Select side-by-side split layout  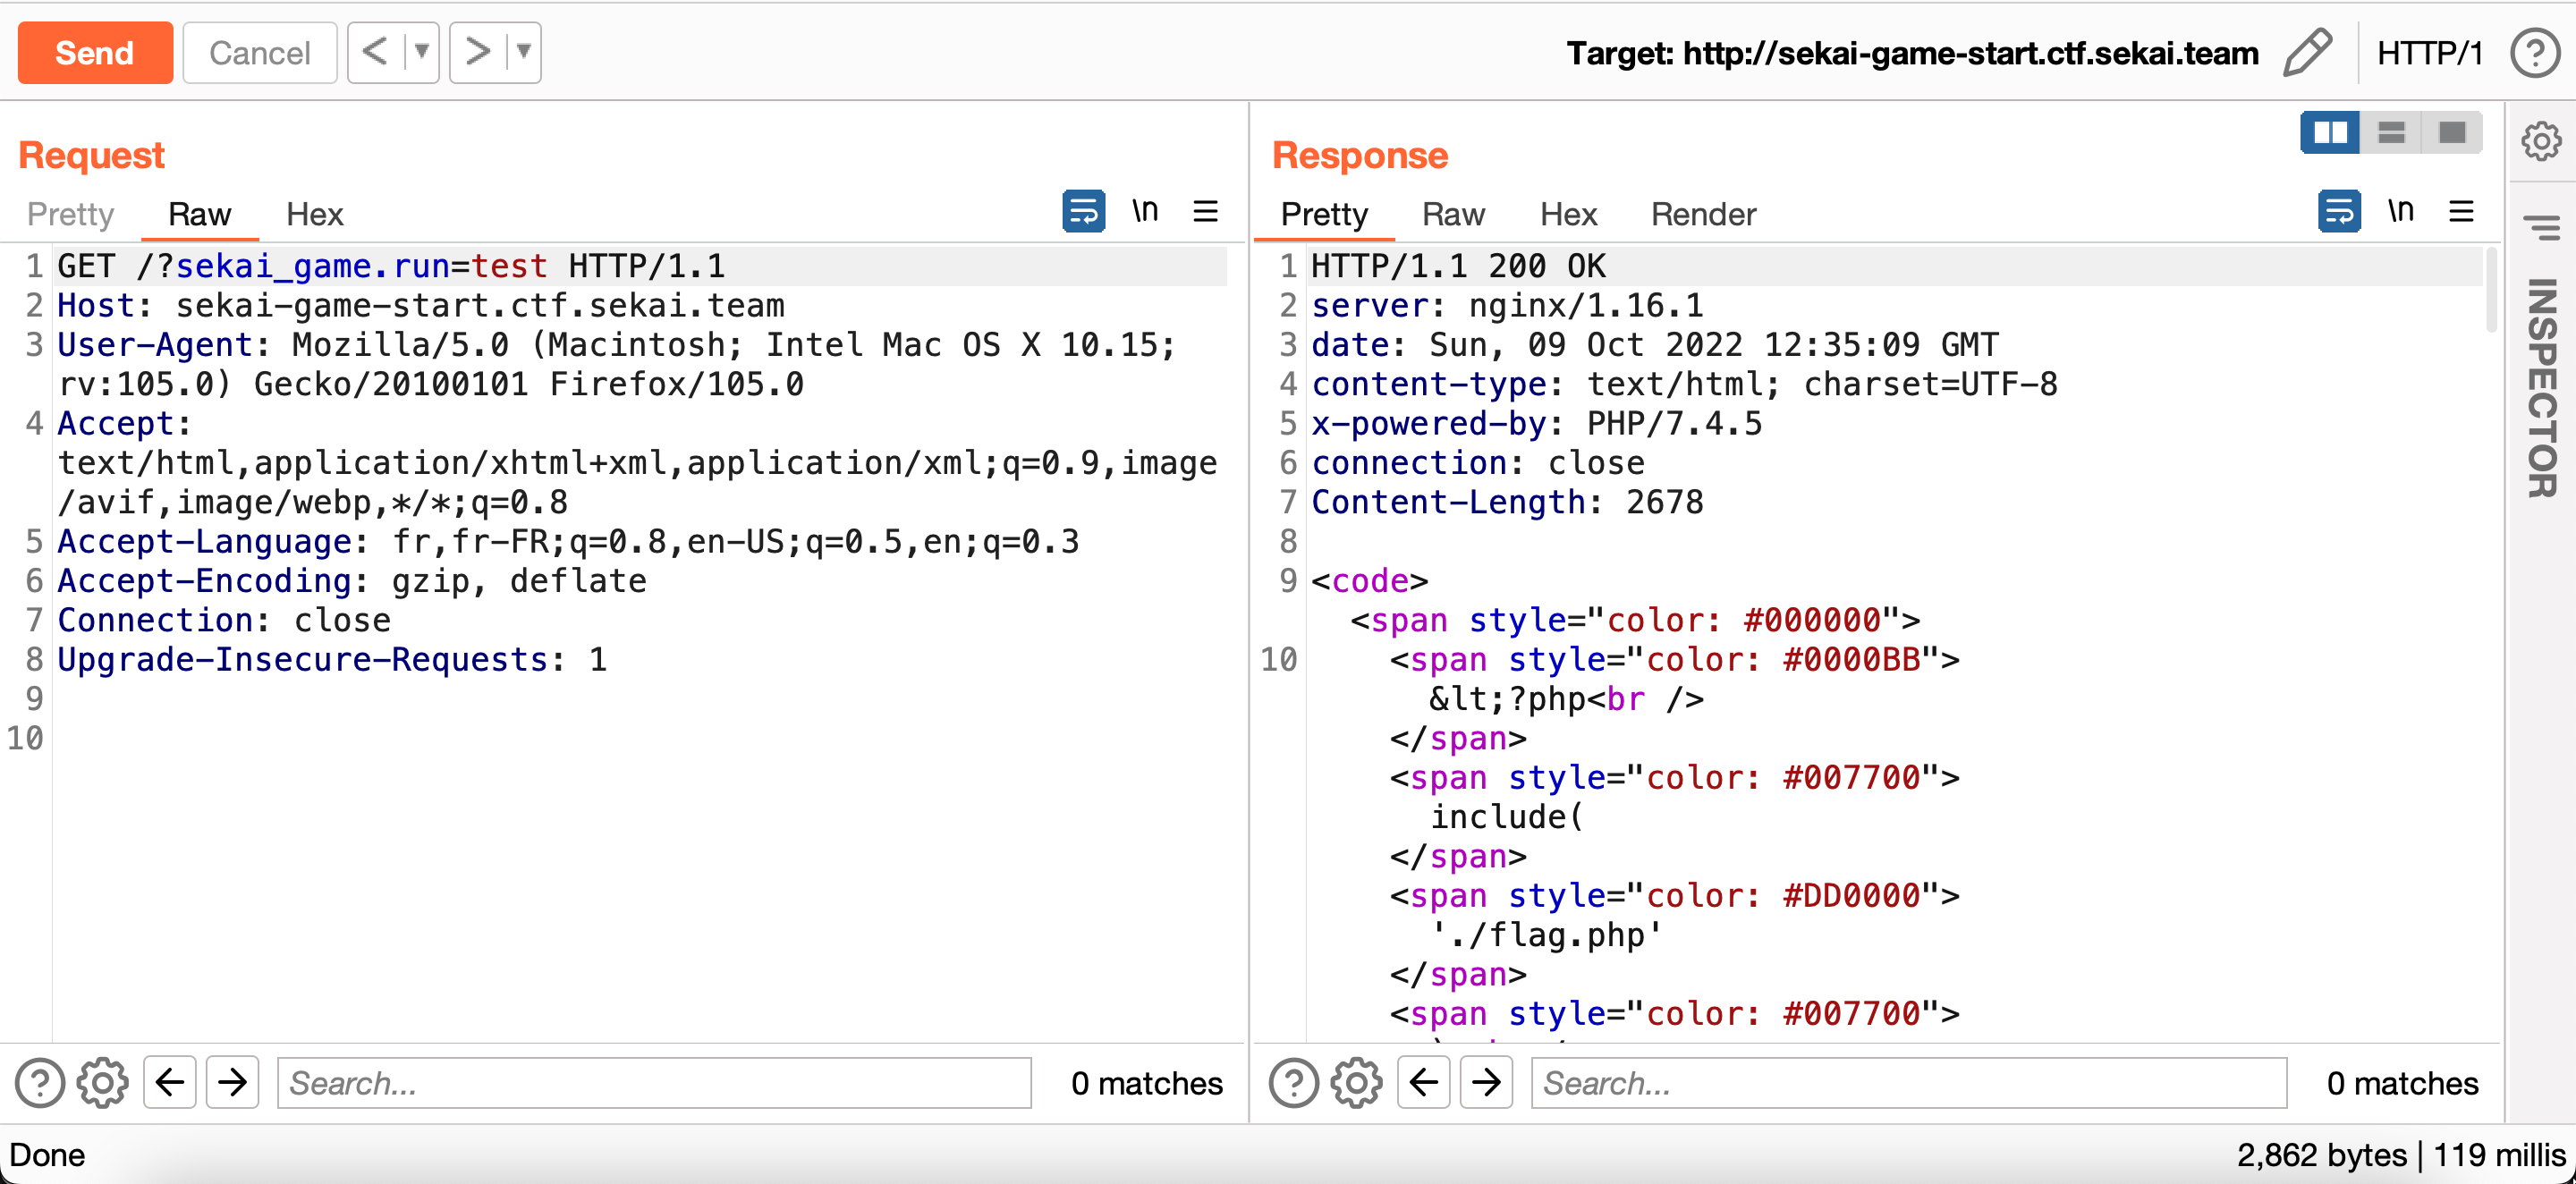point(2330,132)
